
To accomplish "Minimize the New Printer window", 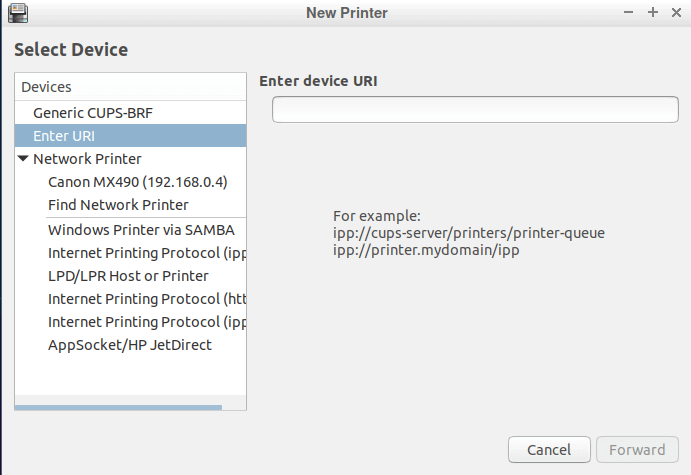I will tap(628, 12).
